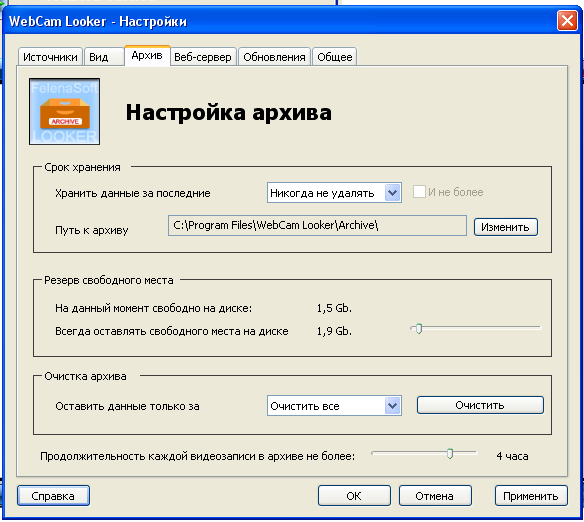This screenshot has height=522, width=584.
Task: Toggle the И не более checkbox
Action: pos(419,192)
